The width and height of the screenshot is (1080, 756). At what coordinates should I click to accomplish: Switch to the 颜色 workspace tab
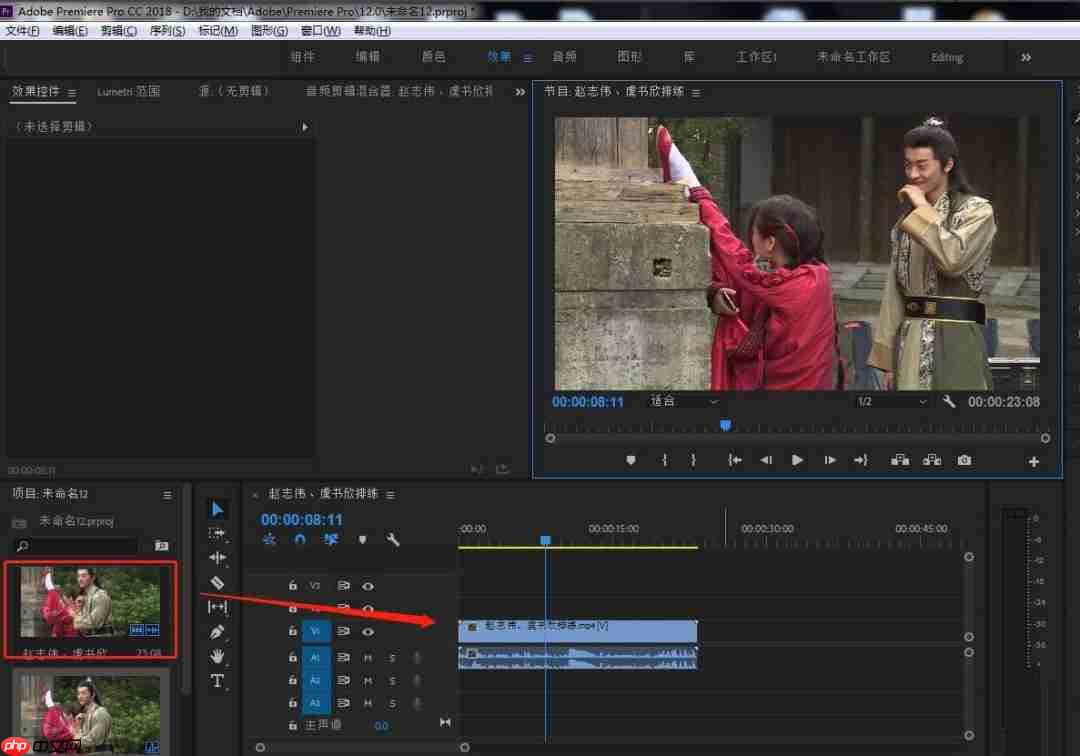[x=433, y=57]
